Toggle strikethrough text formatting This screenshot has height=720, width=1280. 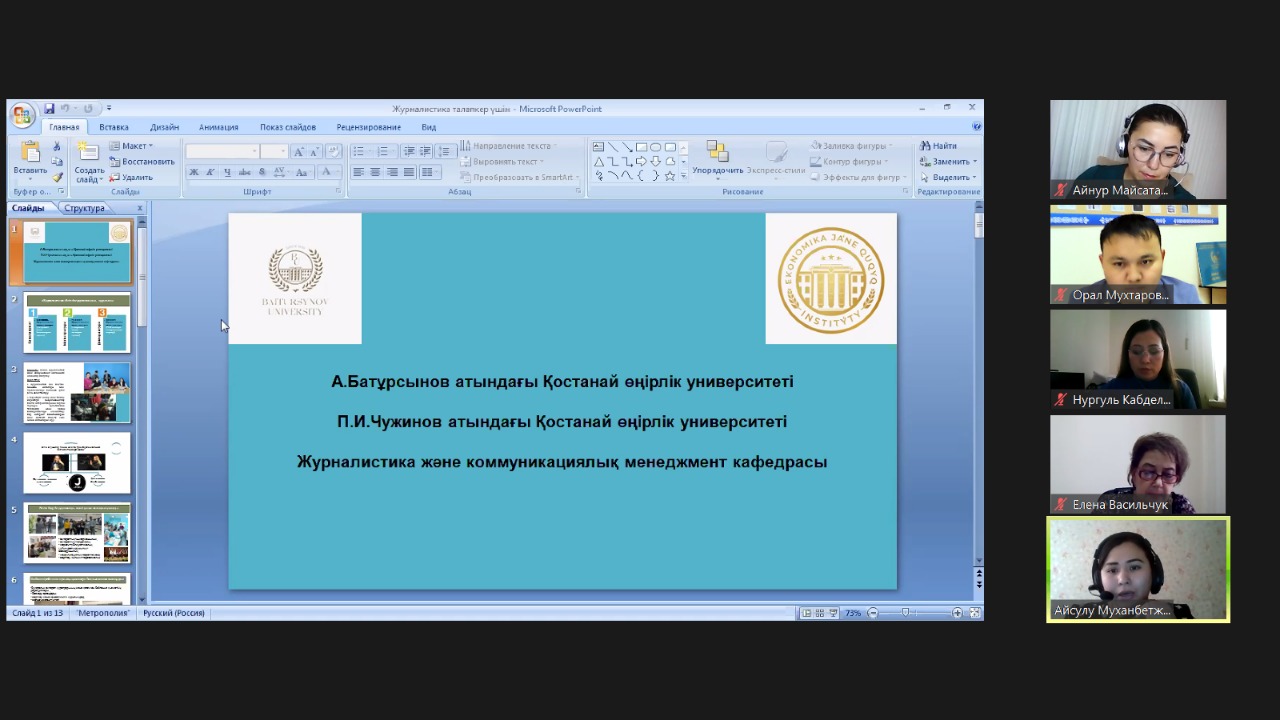pyautogui.click(x=244, y=172)
